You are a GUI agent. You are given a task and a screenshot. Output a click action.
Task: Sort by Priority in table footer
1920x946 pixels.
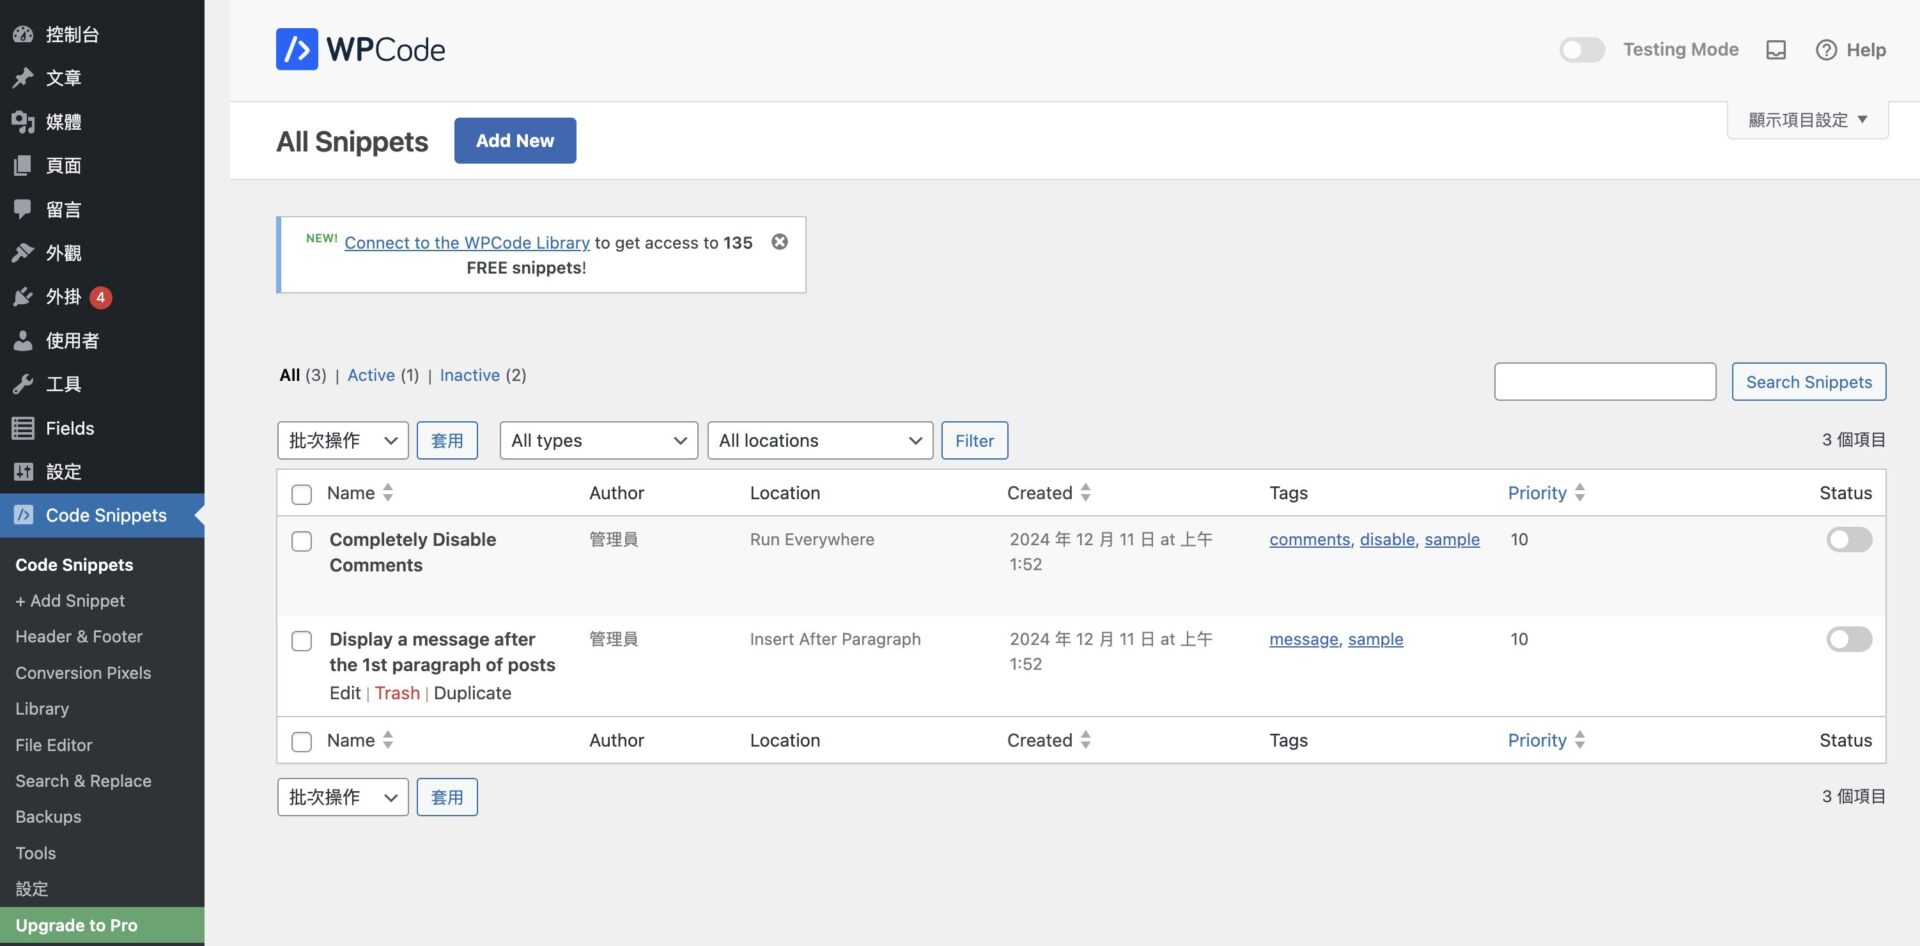pyautogui.click(x=1546, y=740)
